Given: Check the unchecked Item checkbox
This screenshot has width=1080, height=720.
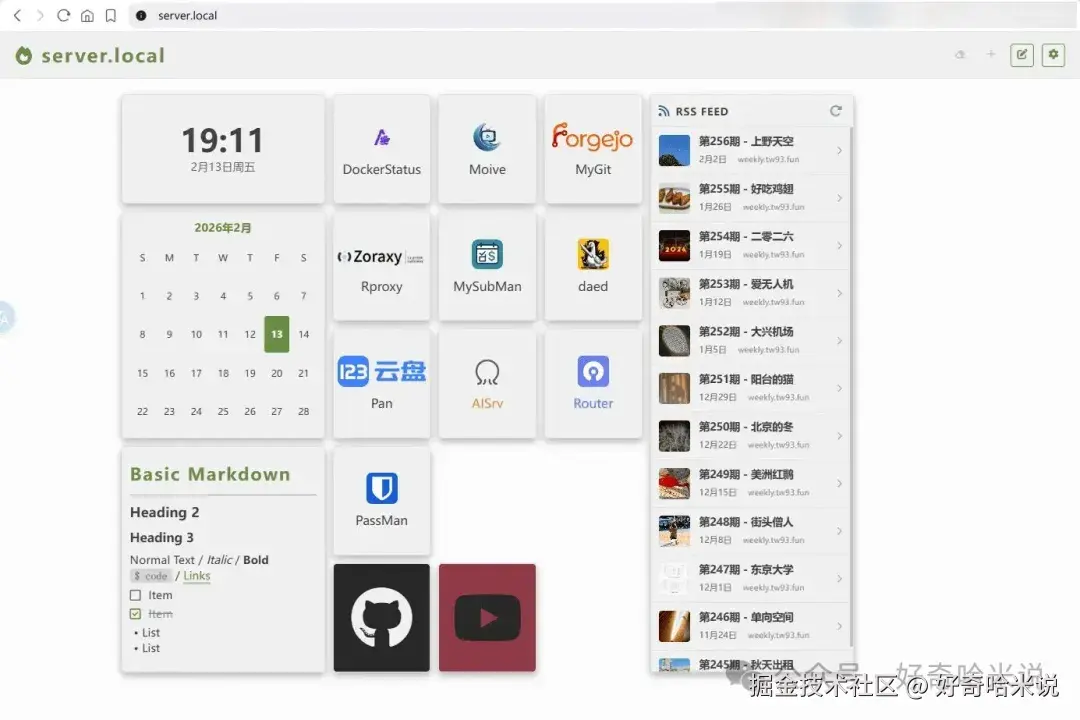Looking at the screenshot, I should pos(136,595).
